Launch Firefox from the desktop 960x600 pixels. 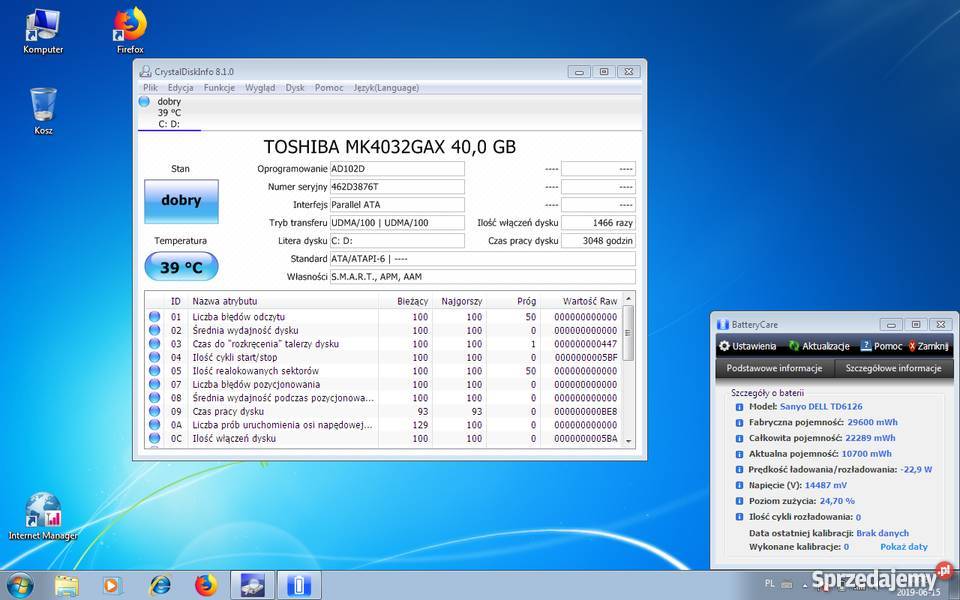(128, 25)
